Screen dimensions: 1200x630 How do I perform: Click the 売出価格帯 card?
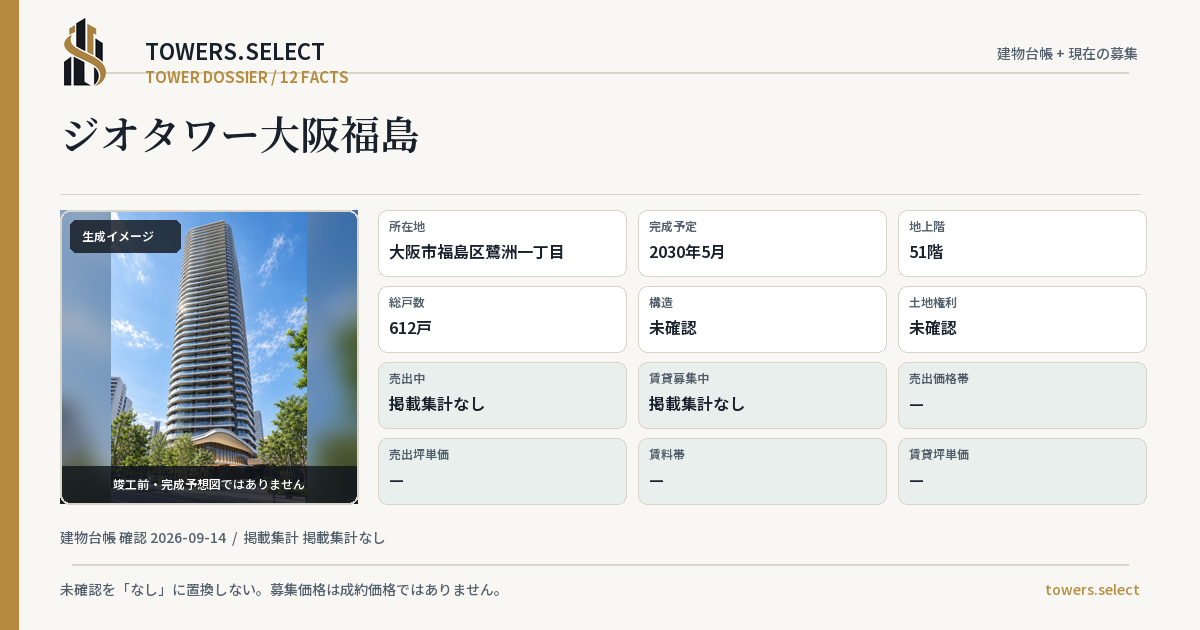click(1022, 395)
